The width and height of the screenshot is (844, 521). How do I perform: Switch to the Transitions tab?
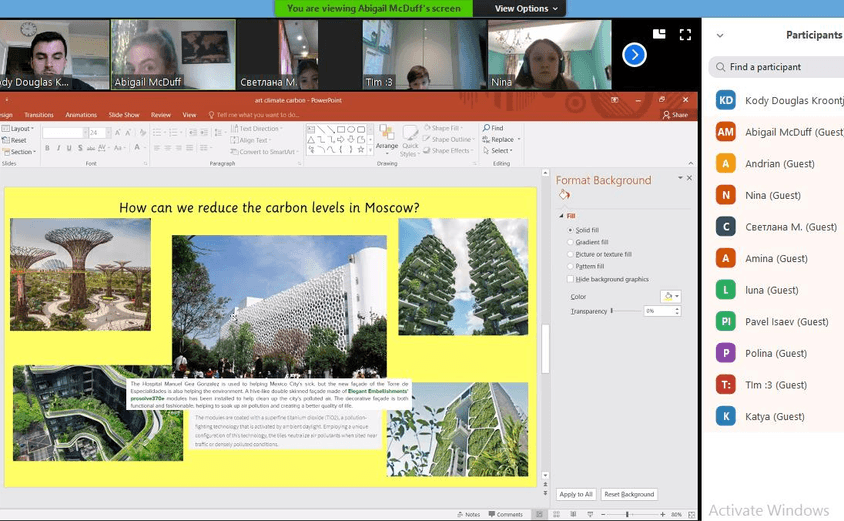click(39, 115)
